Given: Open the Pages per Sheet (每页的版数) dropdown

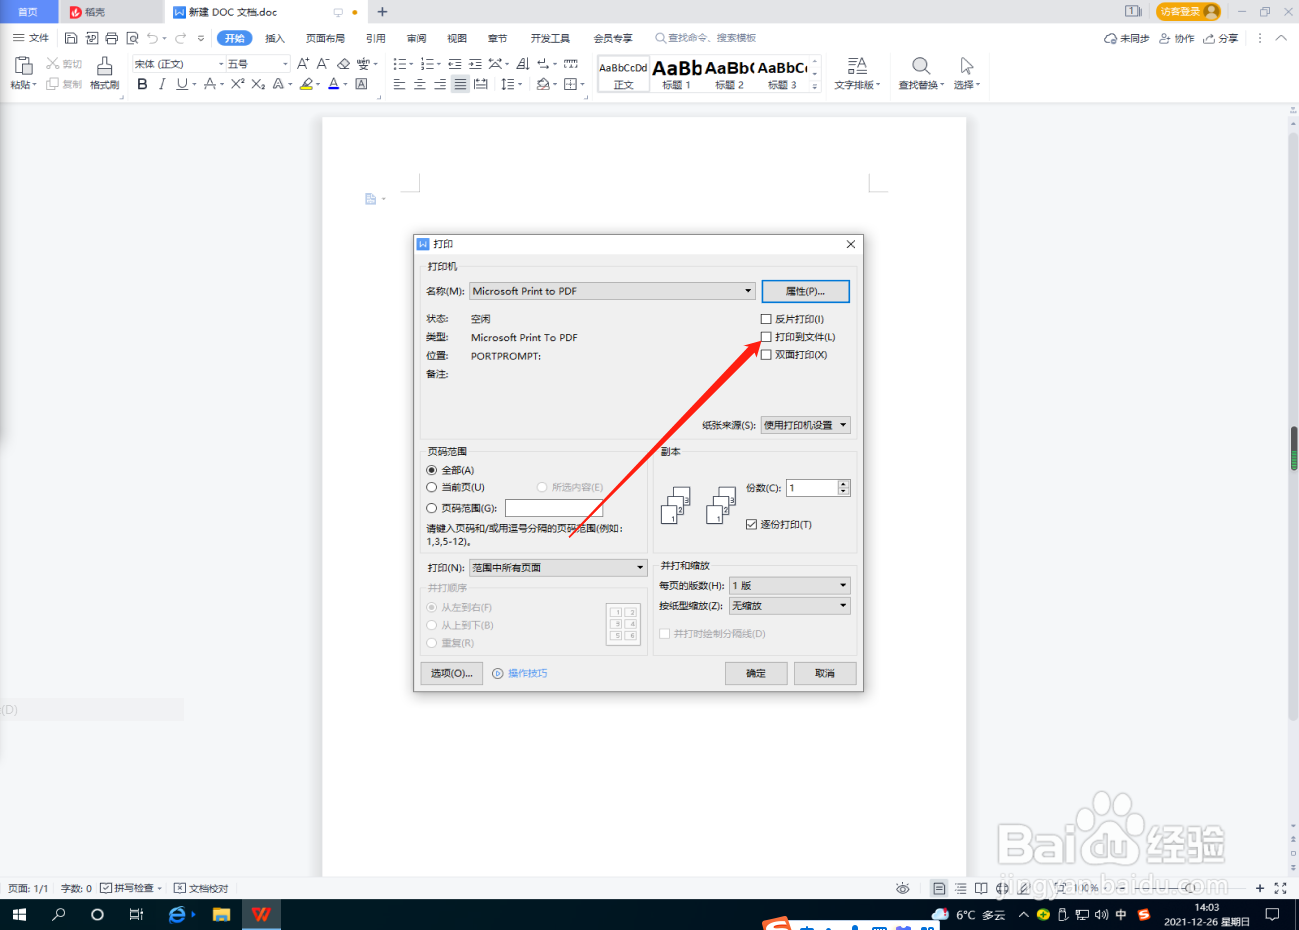Looking at the screenshot, I should [x=789, y=585].
